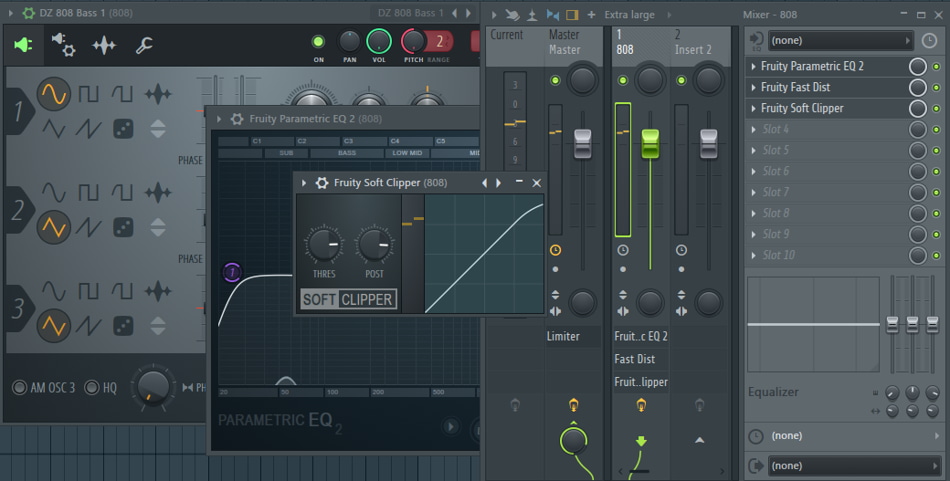Screen dimensions: 950x481
Task: Toggle Fruity Fast Dist slot enable light
Action: (x=936, y=88)
